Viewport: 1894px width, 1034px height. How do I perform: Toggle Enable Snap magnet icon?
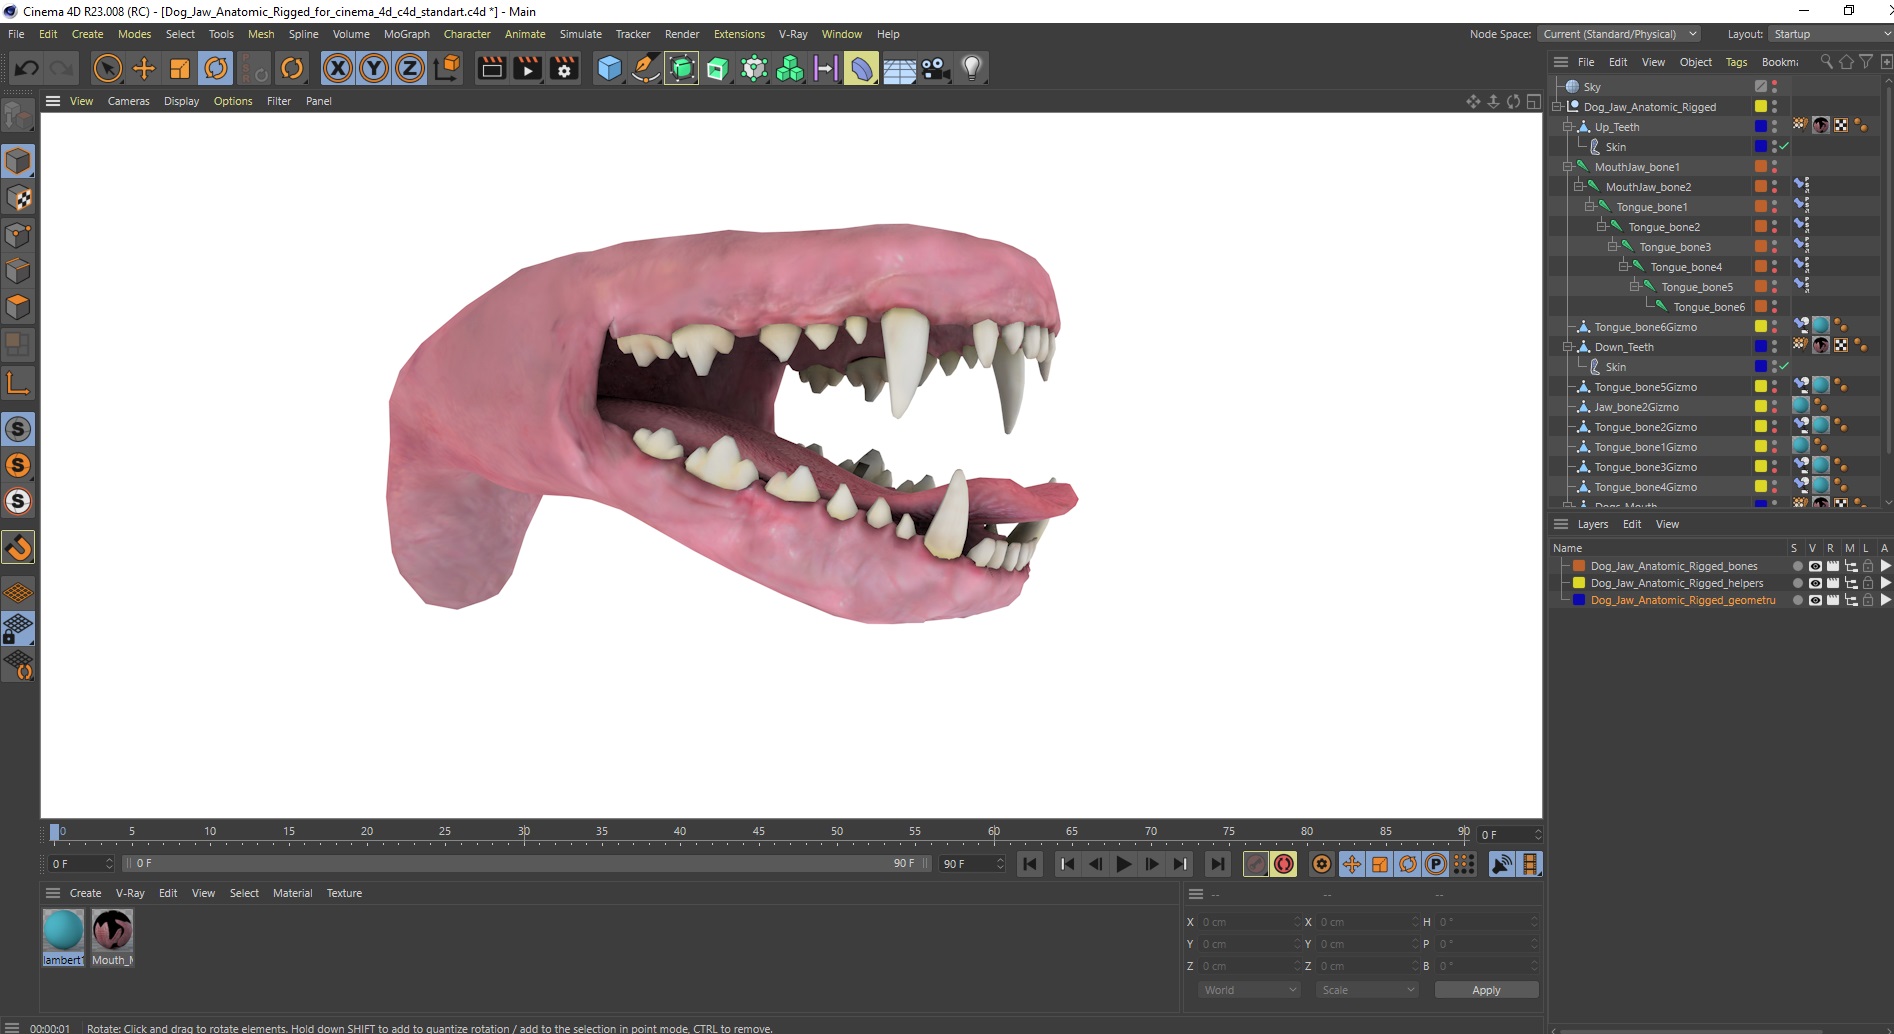click(18, 548)
